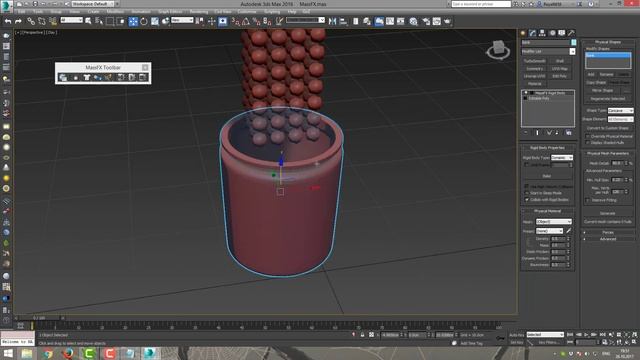Toggle Override Physical Material checkbox
Screen dimensions: 640x360
click(x=588, y=136)
